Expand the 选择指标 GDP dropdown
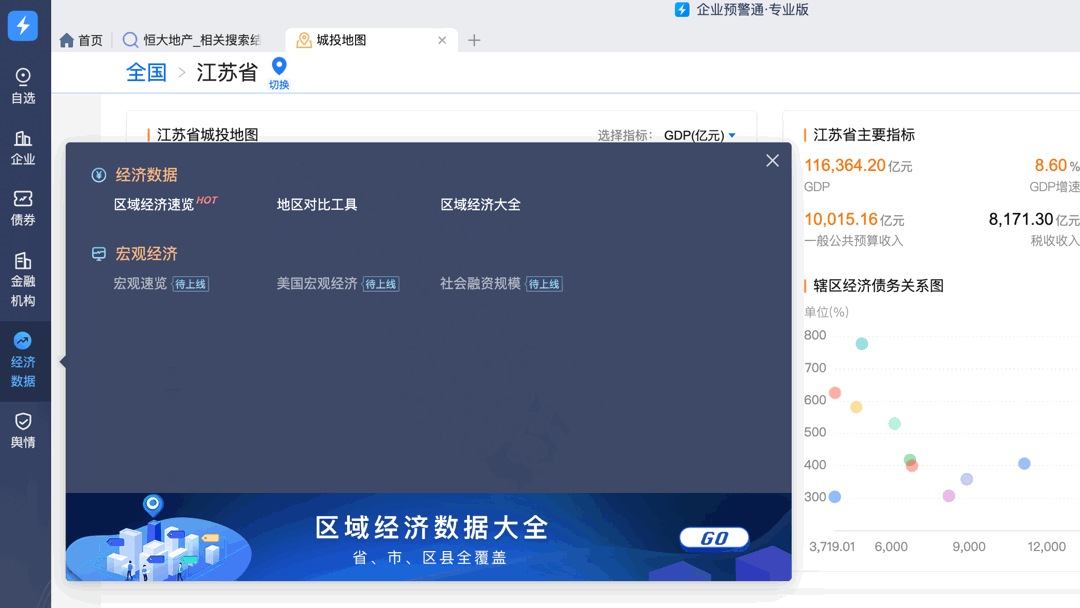Screen dimensions: 1080x608 click(700, 135)
